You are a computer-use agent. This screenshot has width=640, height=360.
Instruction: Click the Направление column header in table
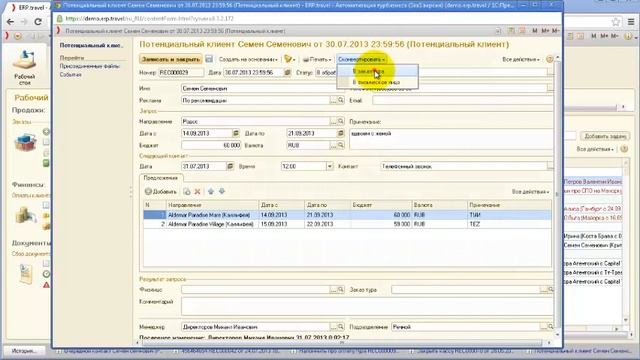coord(212,205)
